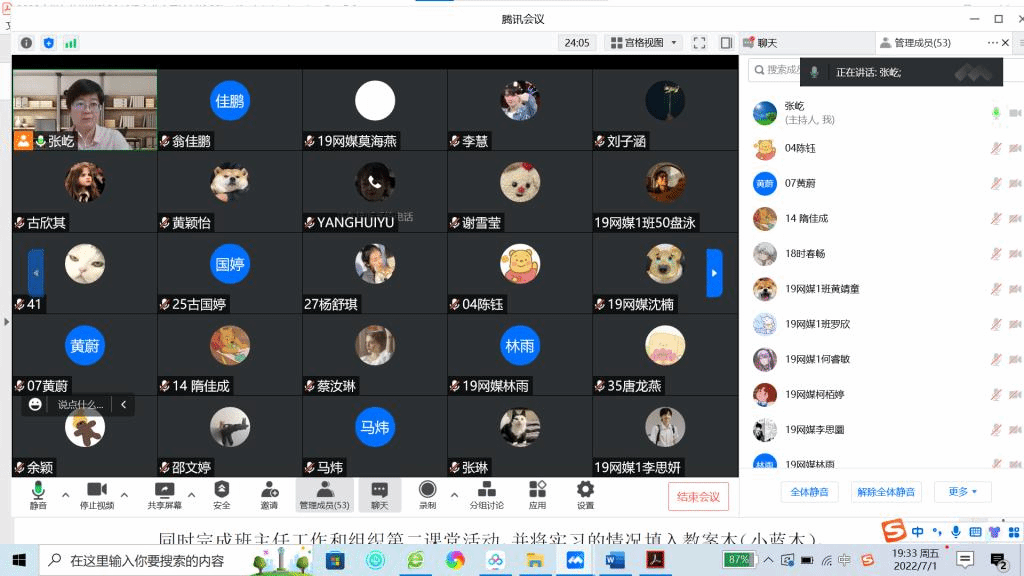The height and width of the screenshot is (576, 1024).
Task: Start recording with the 录制 icon
Action: [x=427, y=489]
